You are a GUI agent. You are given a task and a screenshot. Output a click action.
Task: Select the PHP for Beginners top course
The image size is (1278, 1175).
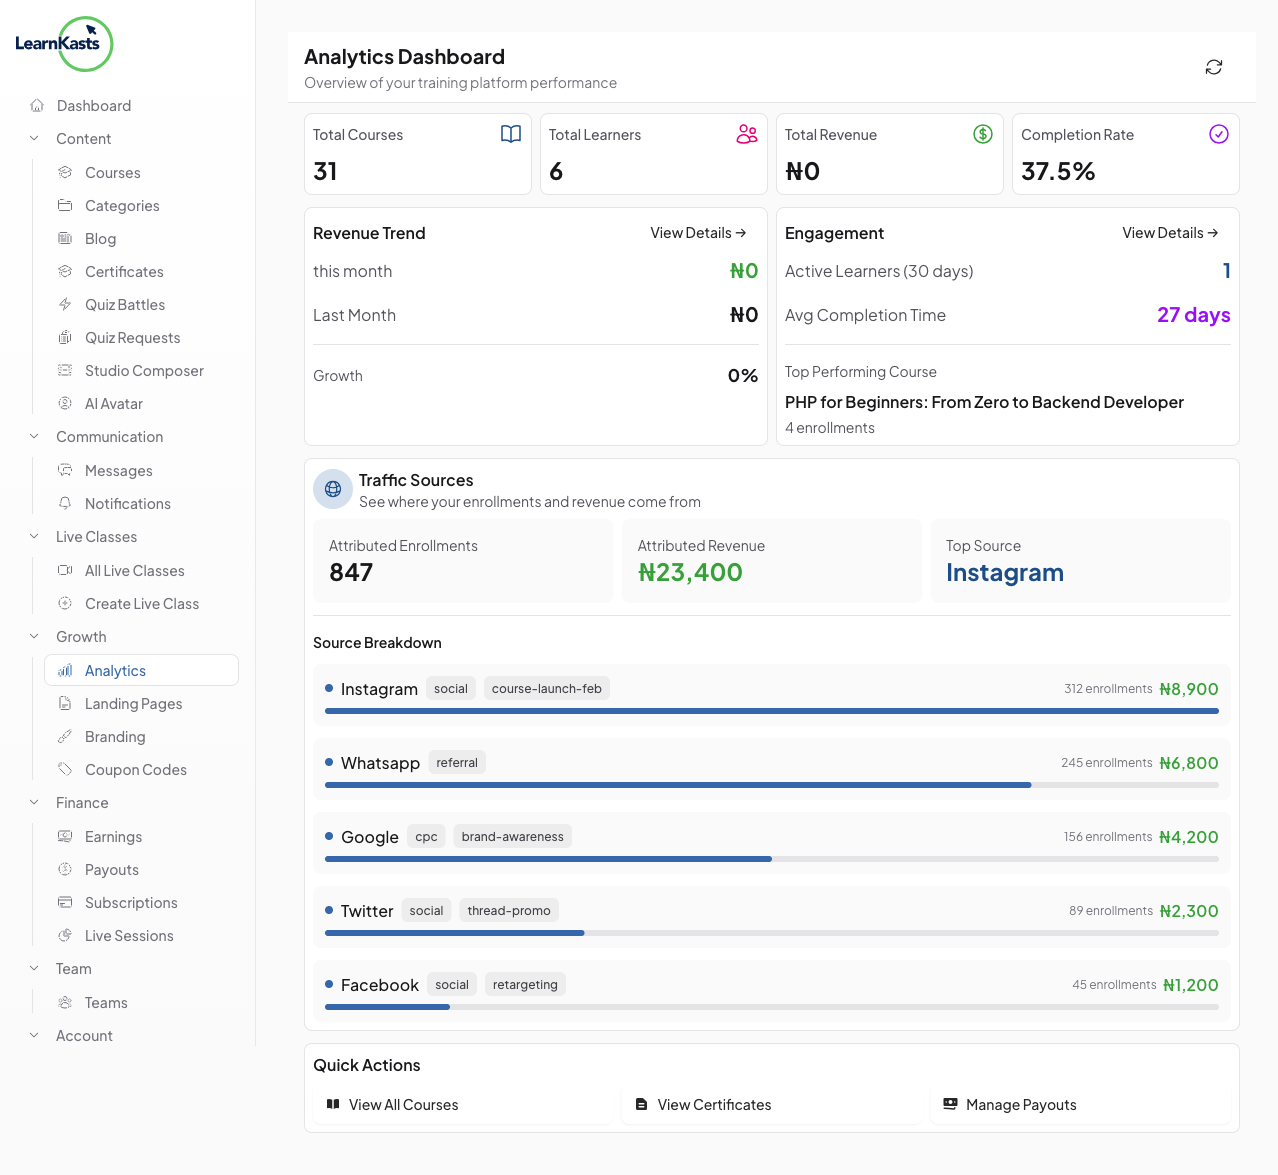[984, 402]
